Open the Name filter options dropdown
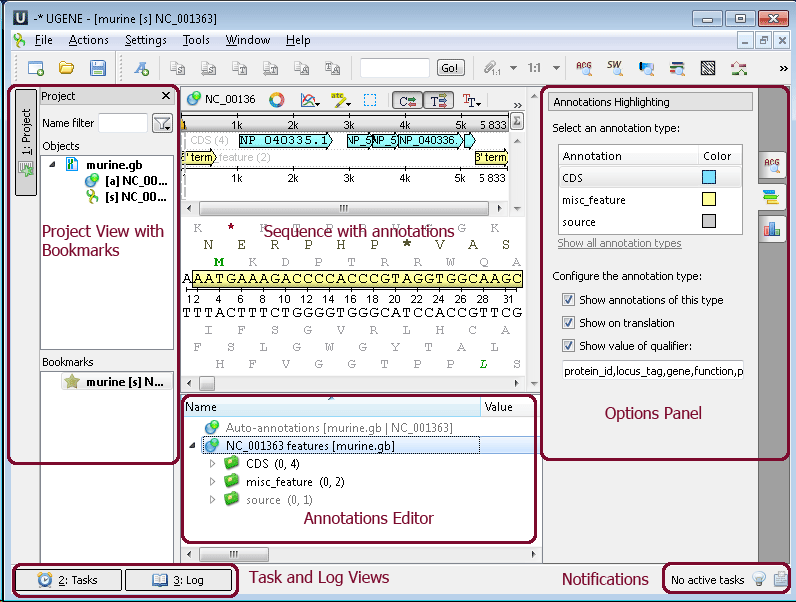 click(162, 123)
